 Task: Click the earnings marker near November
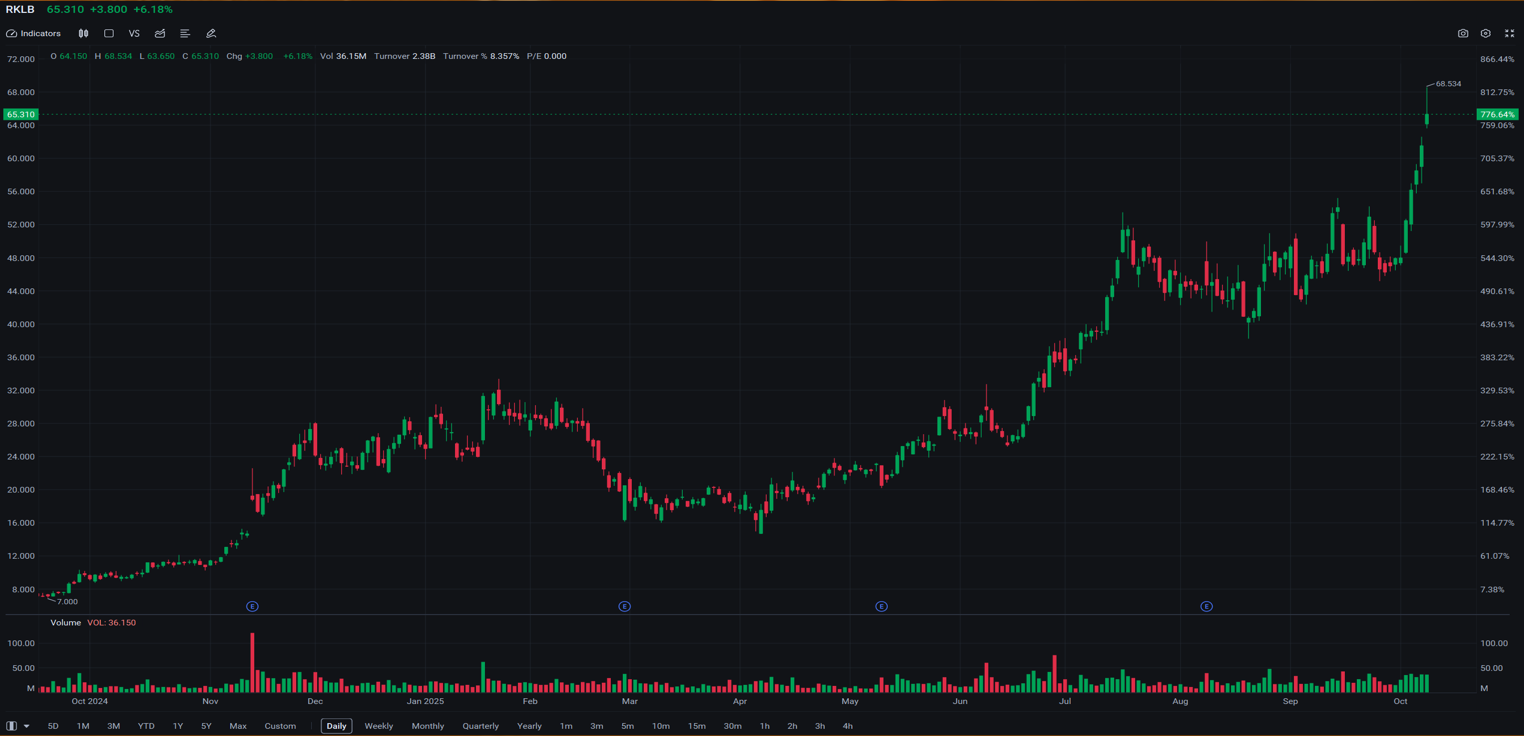[x=252, y=607]
